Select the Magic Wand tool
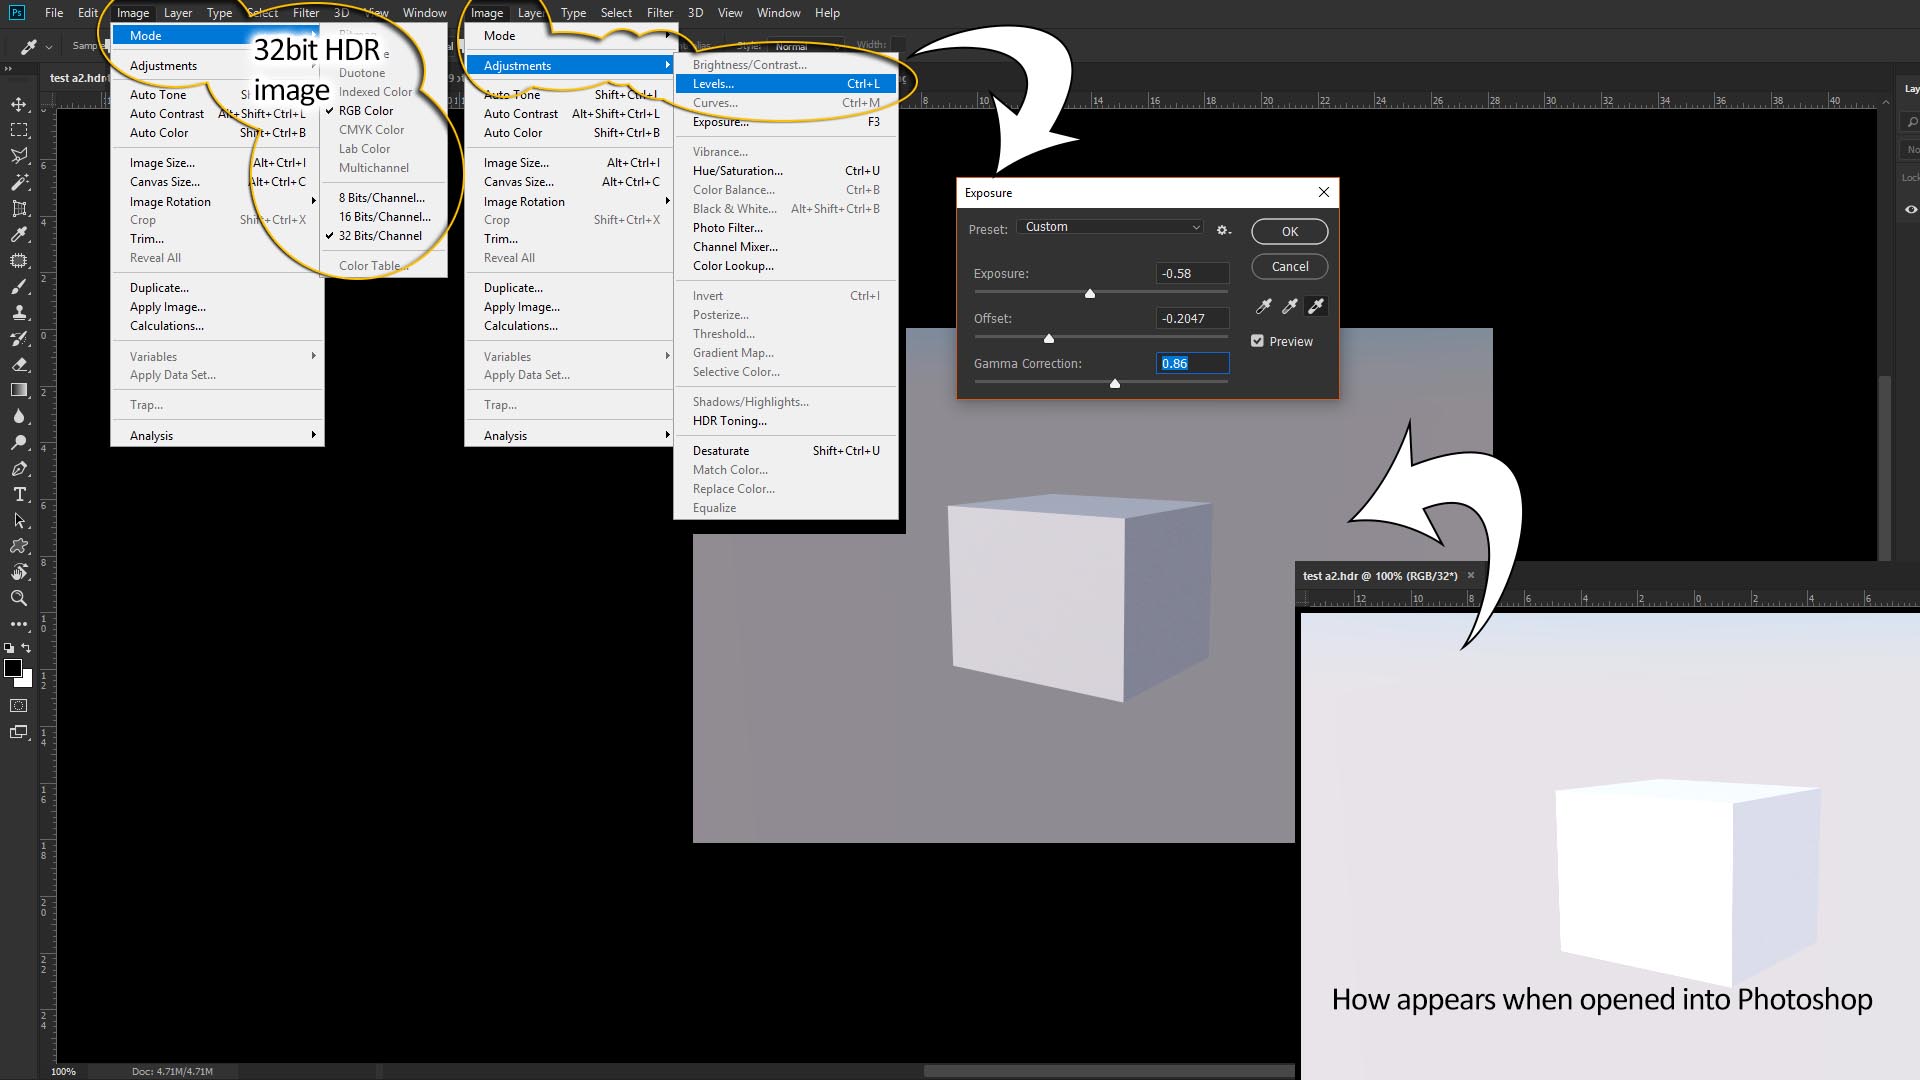The height and width of the screenshot is (1080, 1920). coord(19,182)
